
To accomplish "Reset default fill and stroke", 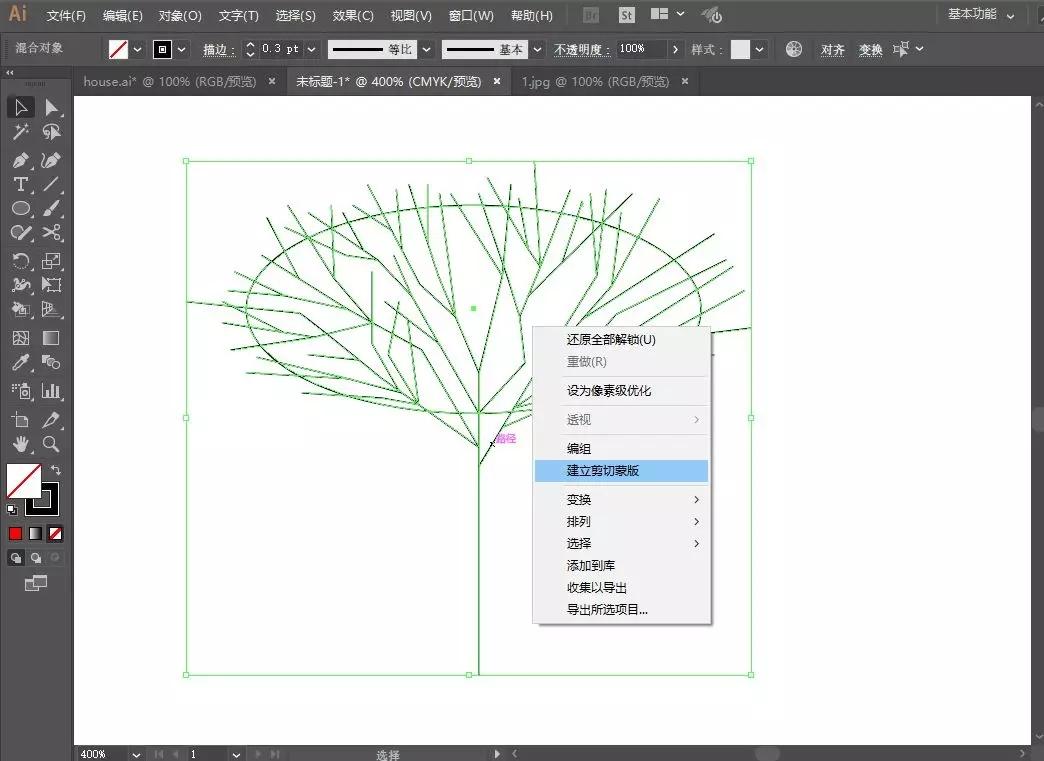I will pyautogui.click(x=12, y=510).
